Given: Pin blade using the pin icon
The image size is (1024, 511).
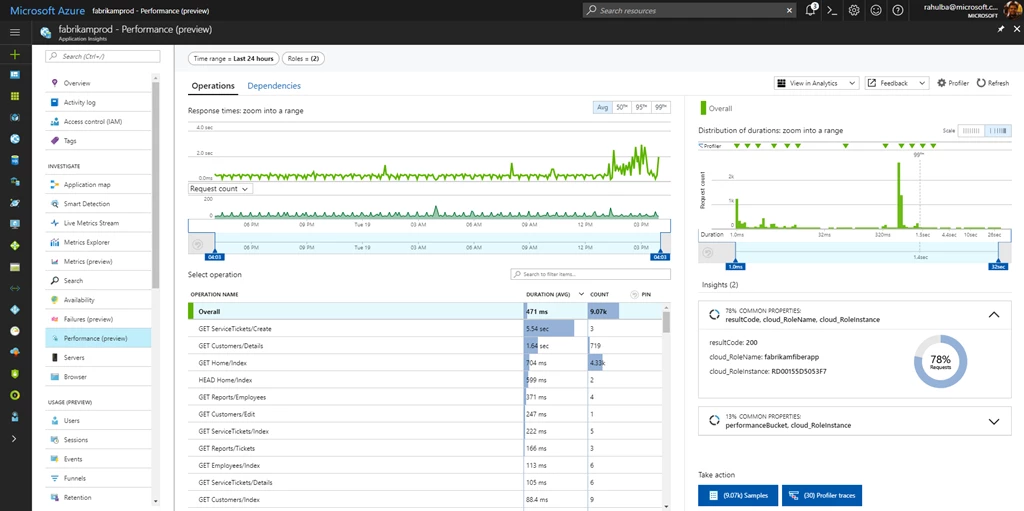Looking at the screenshot, I should pyautogui.click(x=1000, y=29).
